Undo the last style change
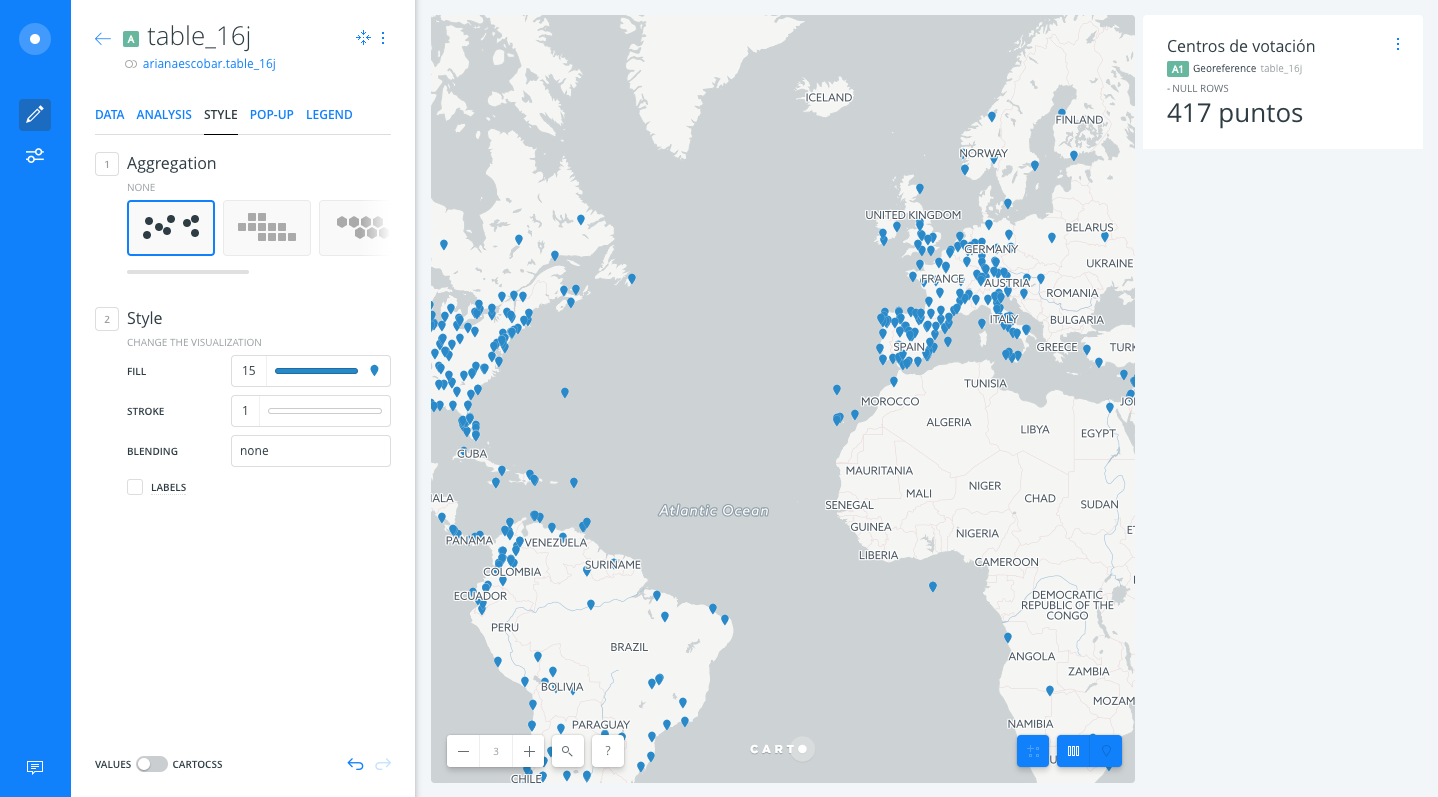The width and height of the screenshot is (1438, 797). 355,764
